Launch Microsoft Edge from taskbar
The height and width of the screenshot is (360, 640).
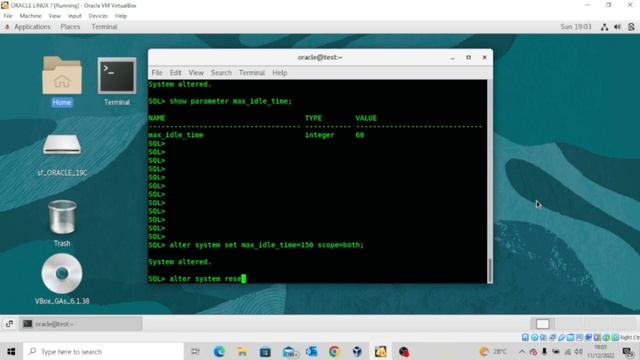[x=219, y=351]
